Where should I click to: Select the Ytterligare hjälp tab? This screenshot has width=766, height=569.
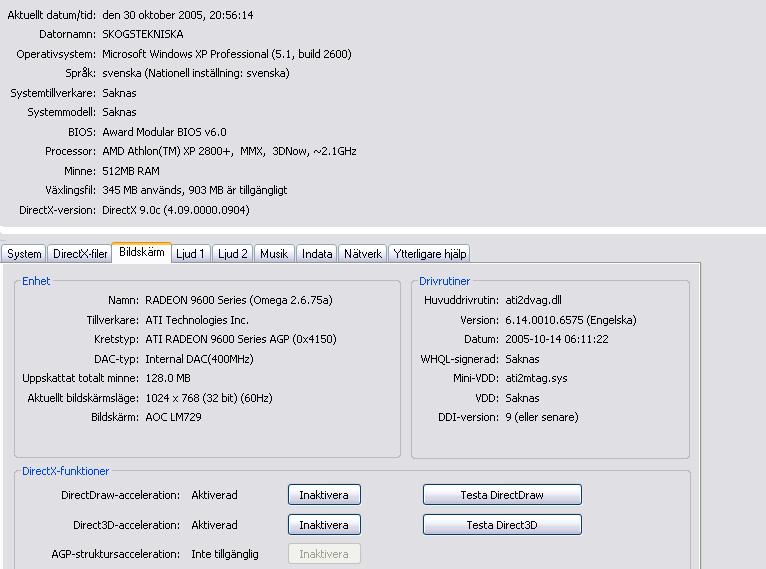[429, 254]
